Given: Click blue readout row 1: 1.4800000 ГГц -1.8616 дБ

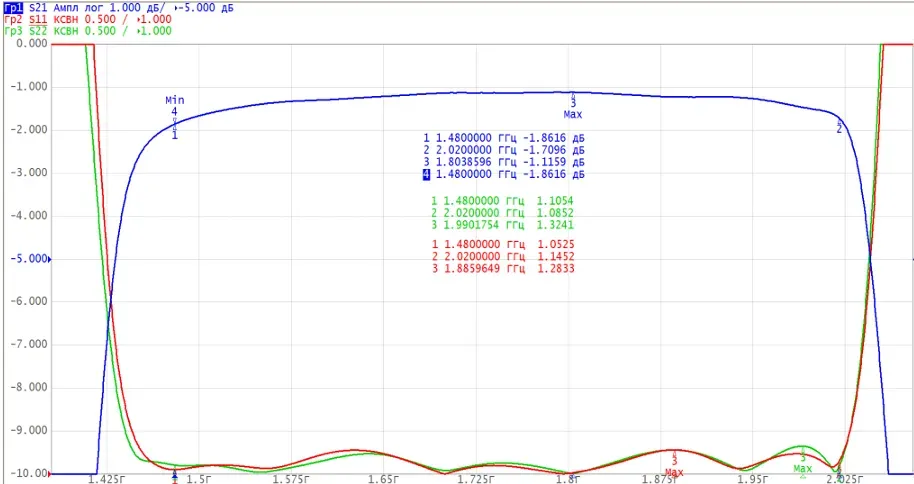Looking at the screenshot, I should [x=504, y=138].
